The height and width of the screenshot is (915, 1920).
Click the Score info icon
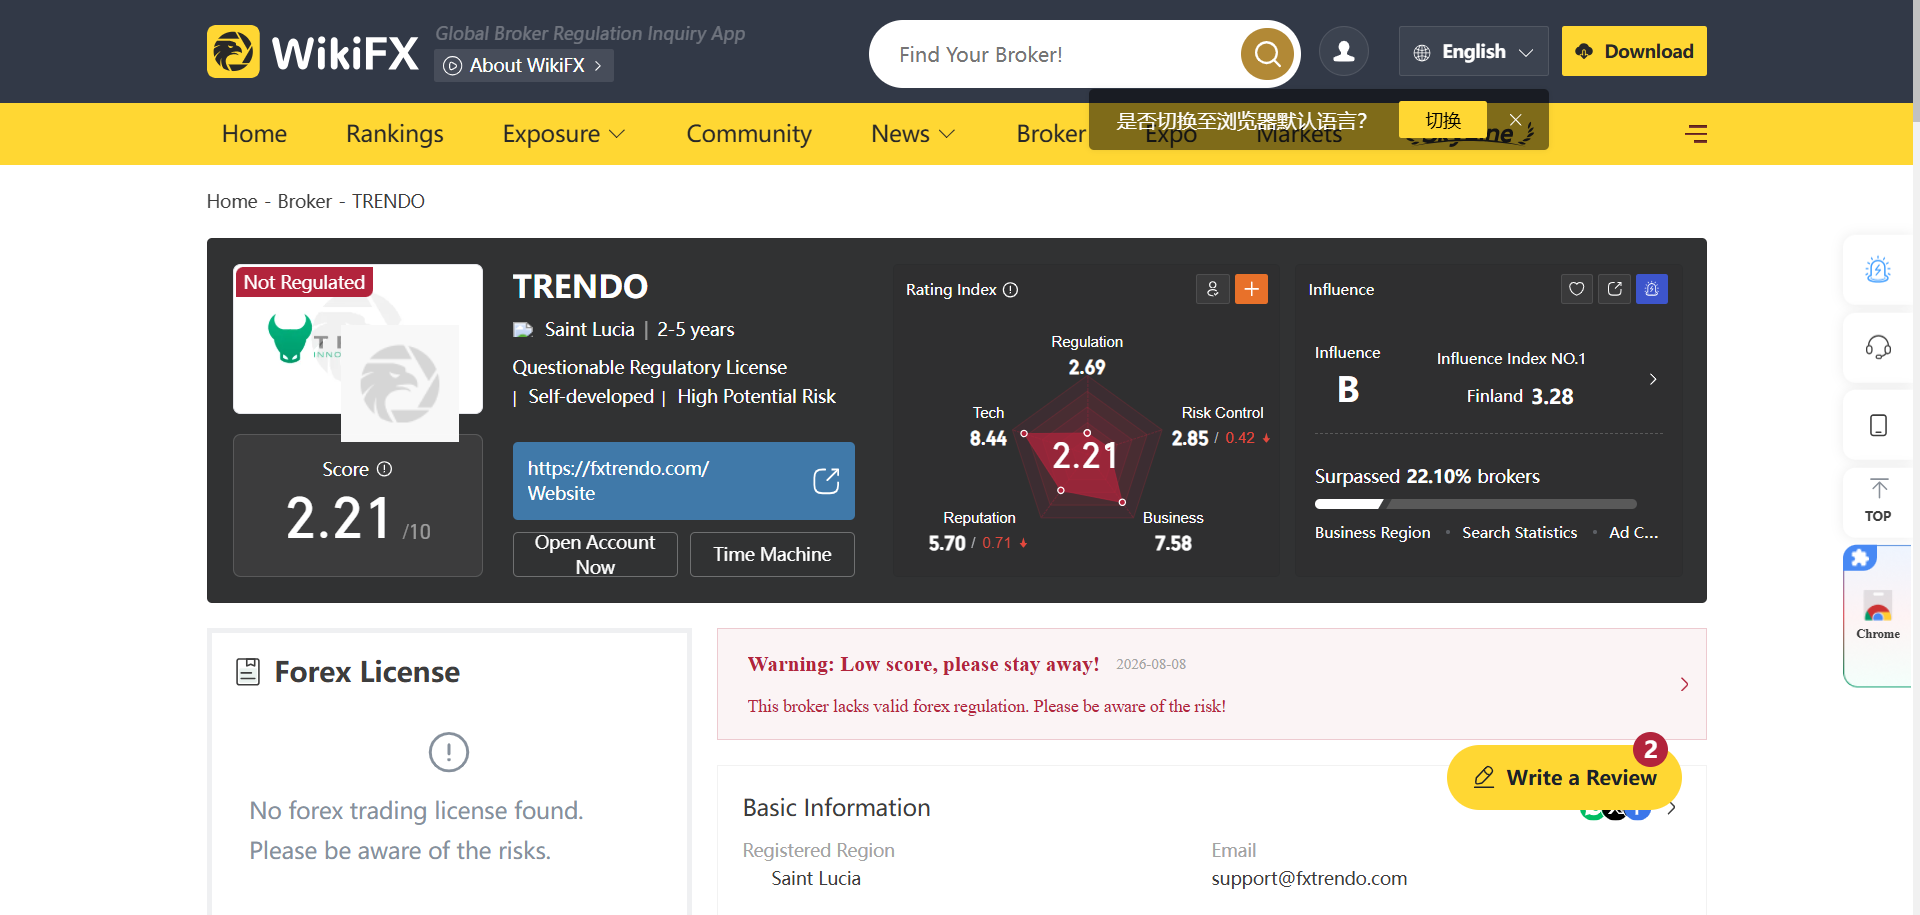tap(385, 469)
